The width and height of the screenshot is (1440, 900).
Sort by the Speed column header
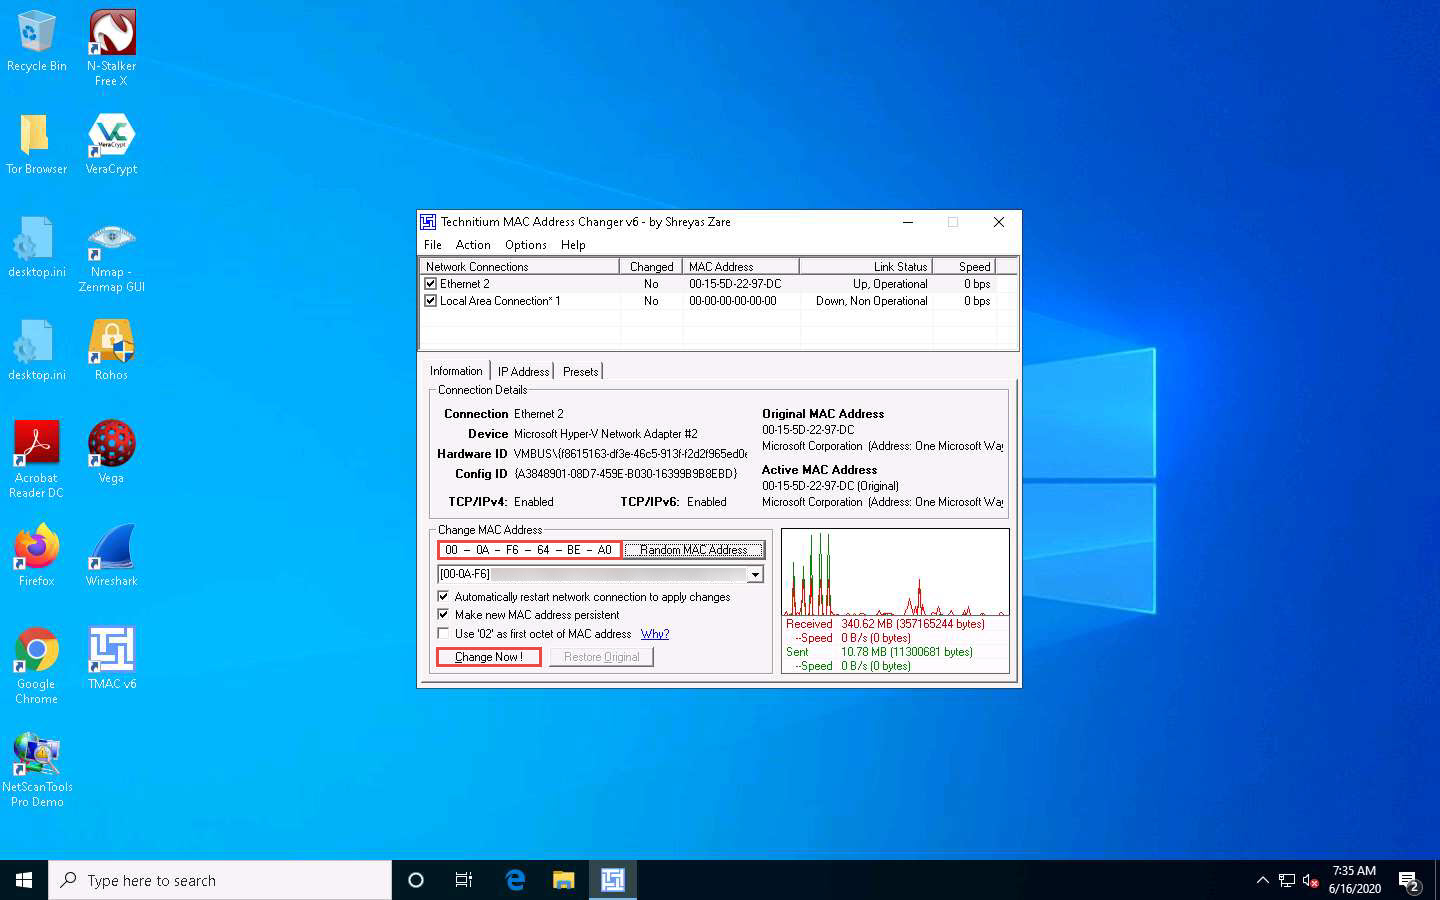coord(964,267)
